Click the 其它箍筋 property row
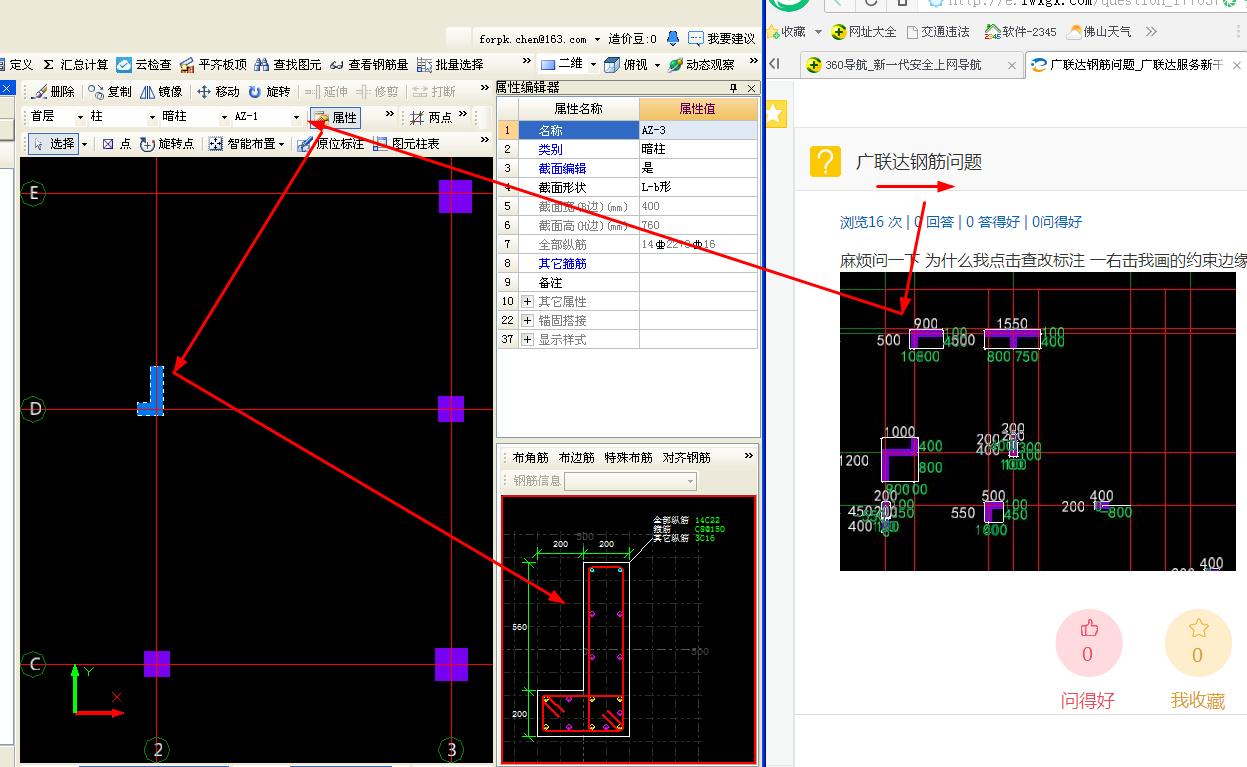Viewport: 1247px width, 767px height. point(628,263)
